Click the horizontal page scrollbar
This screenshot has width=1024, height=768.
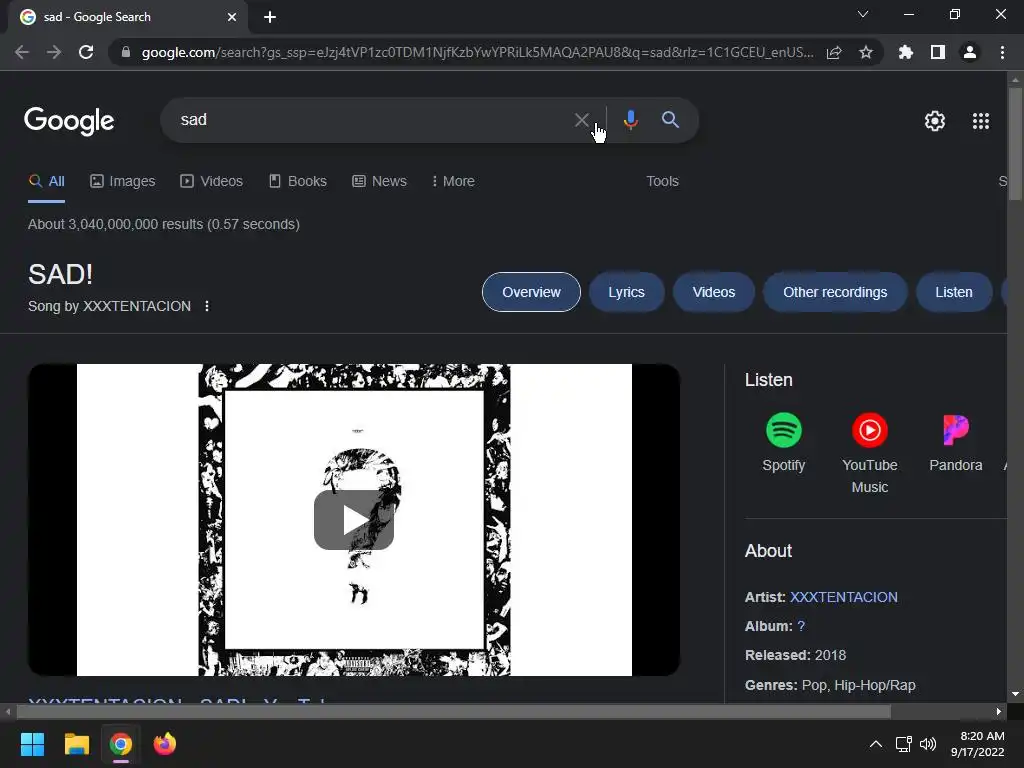[x=453, y=711]
